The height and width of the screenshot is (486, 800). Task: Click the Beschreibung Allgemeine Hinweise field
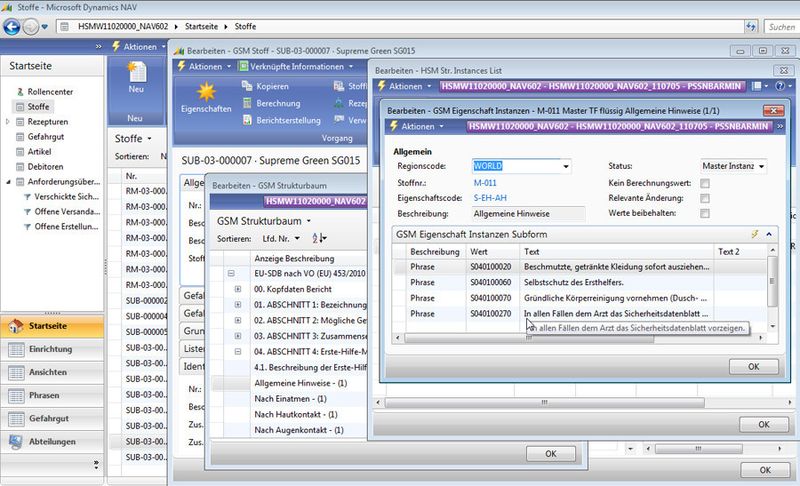point(529,214)
